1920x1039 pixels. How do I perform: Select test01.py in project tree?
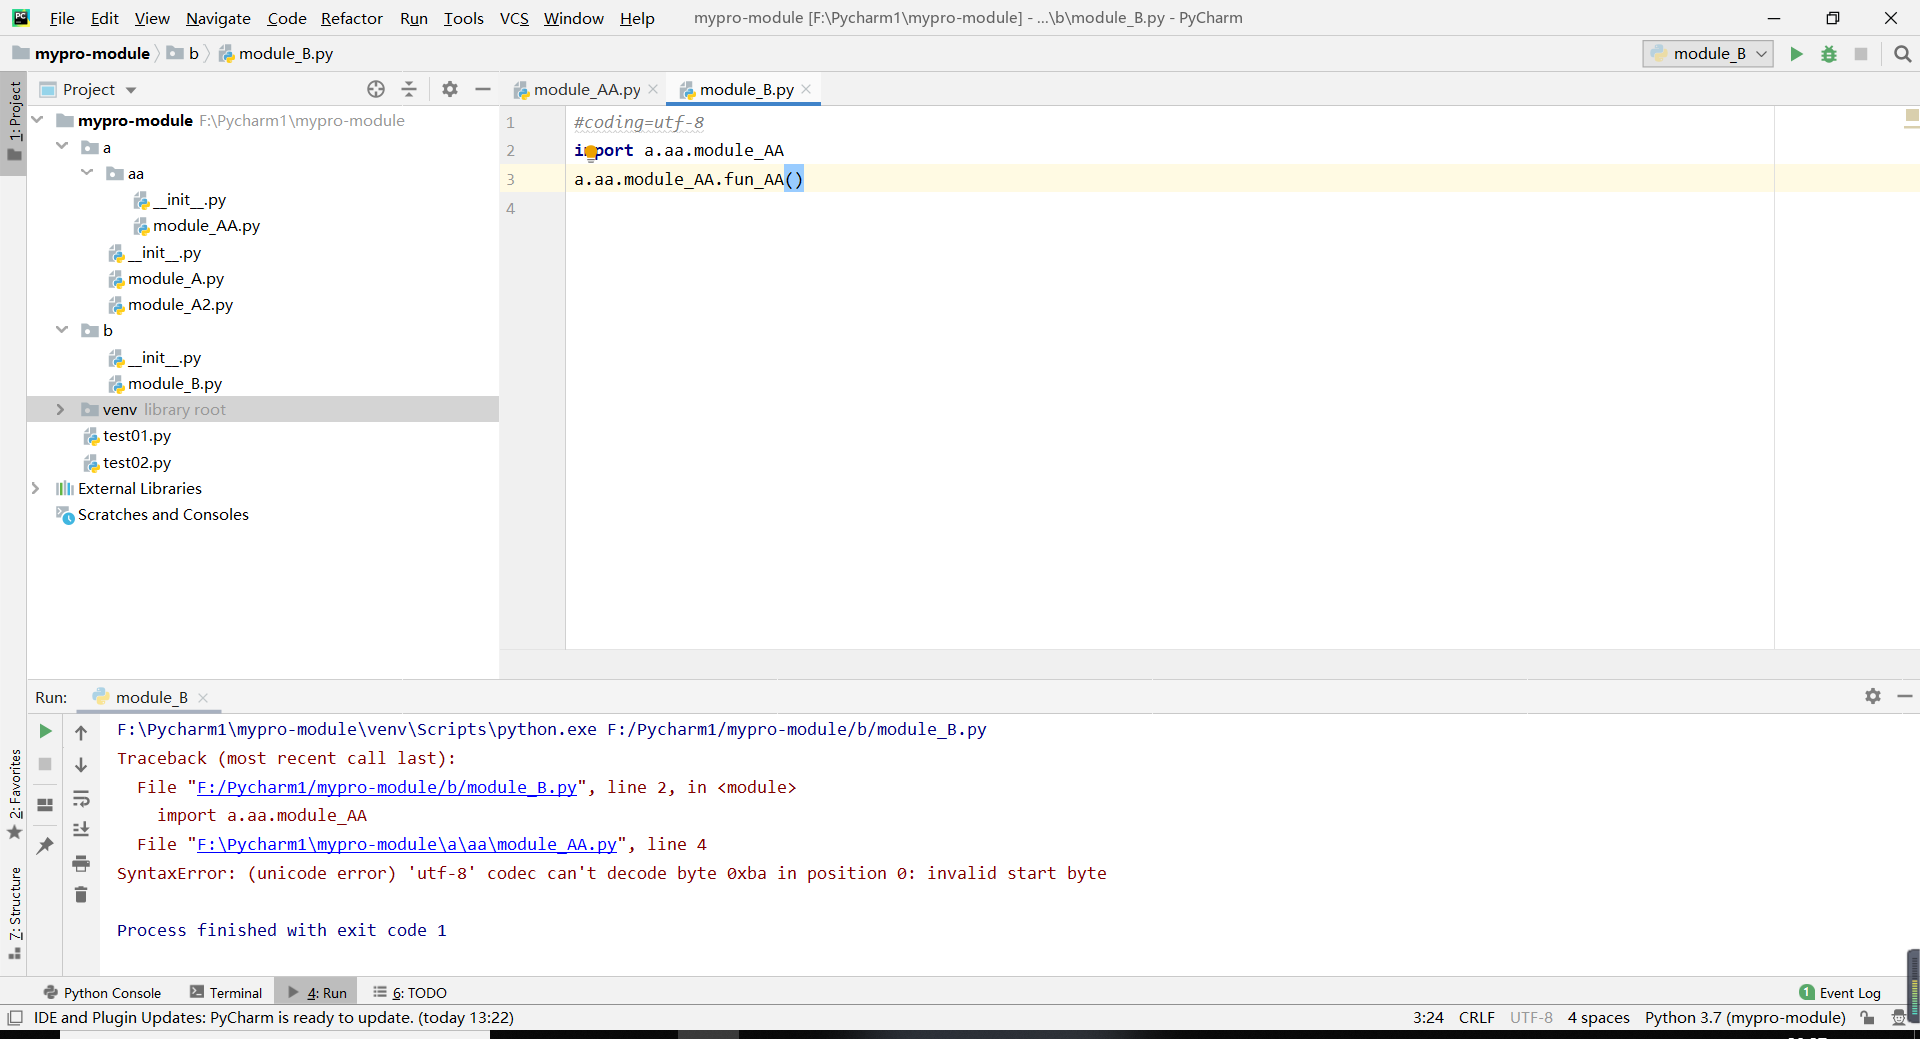(x=136, y=435)
